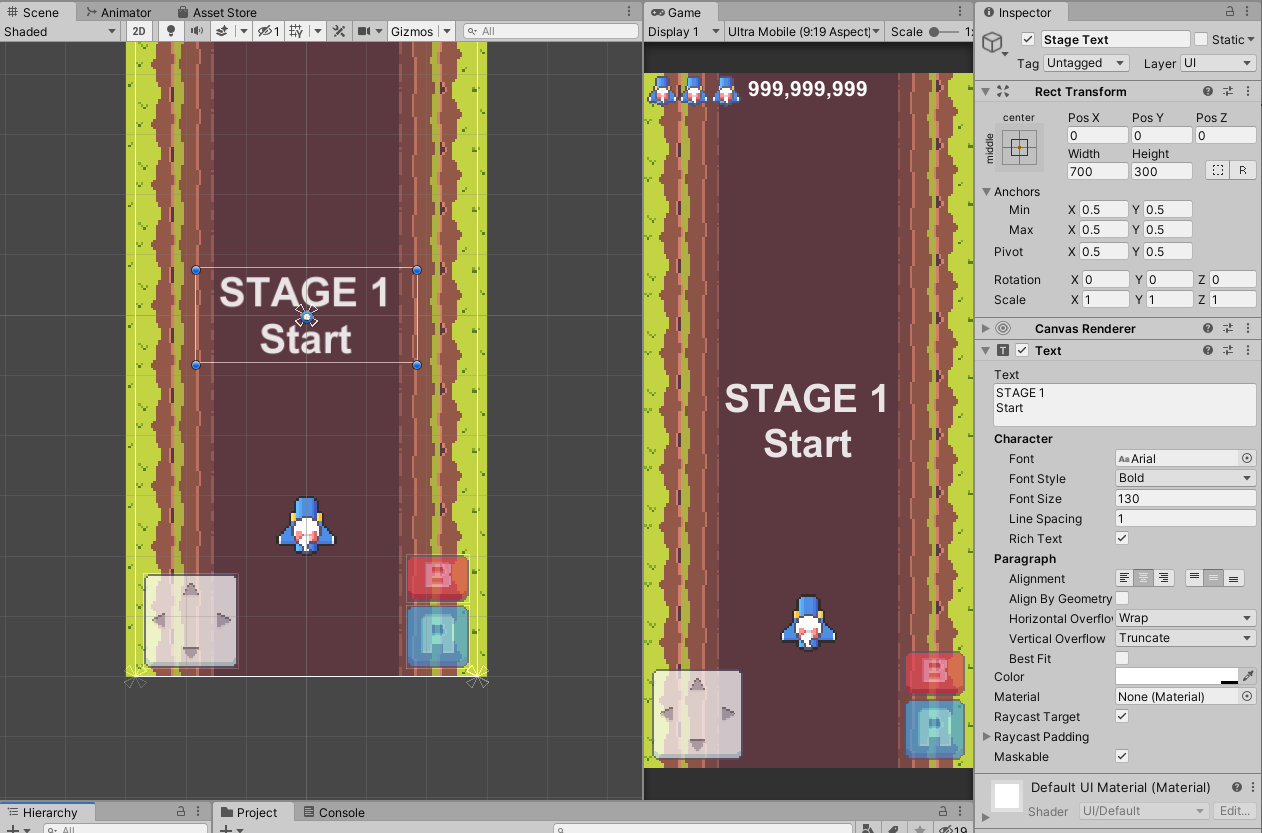This screenshot has width=1262, height=833.
Task: Open Canvas Renderer help icon
Action: coord(1208,328)
